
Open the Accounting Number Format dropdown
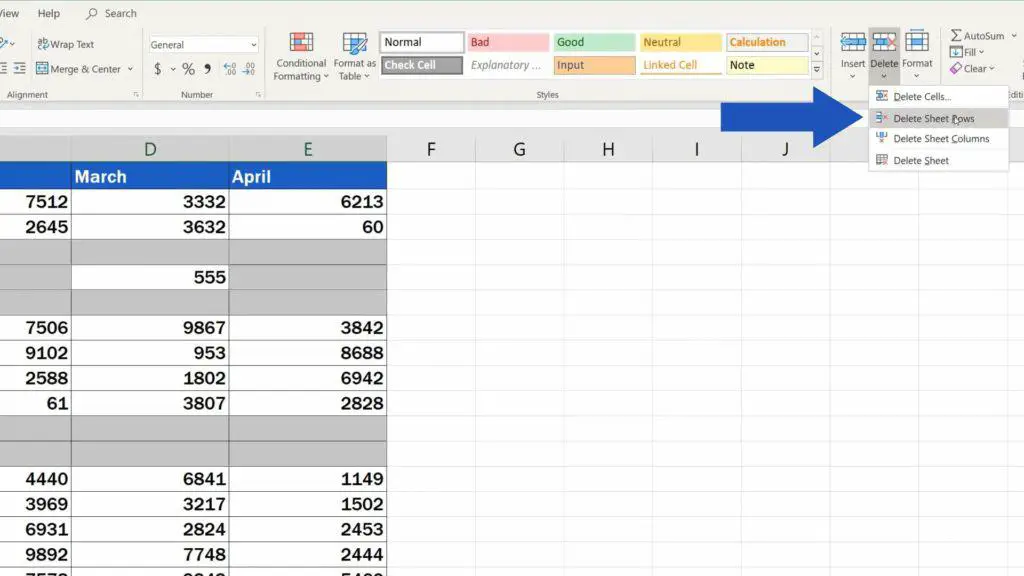(172, 70)
